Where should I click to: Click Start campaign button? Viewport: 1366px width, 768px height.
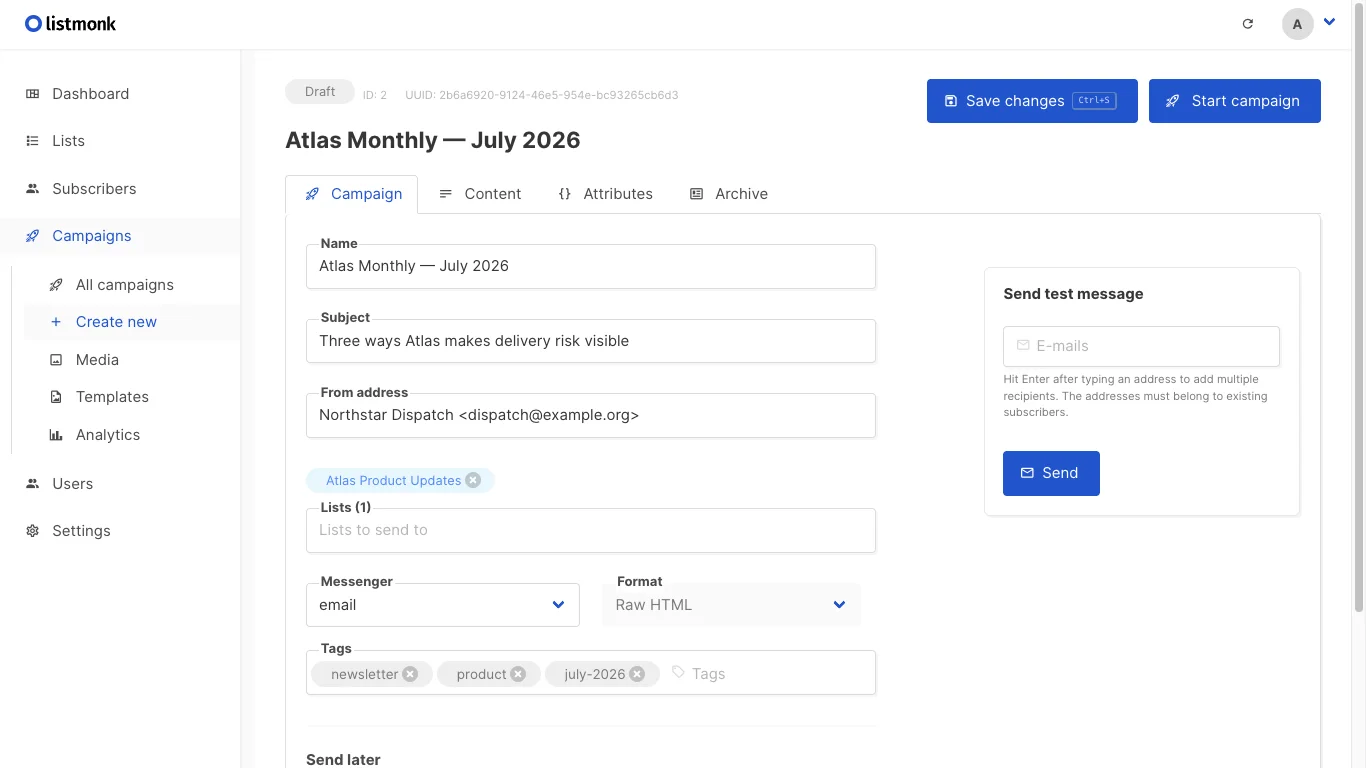1235,101
